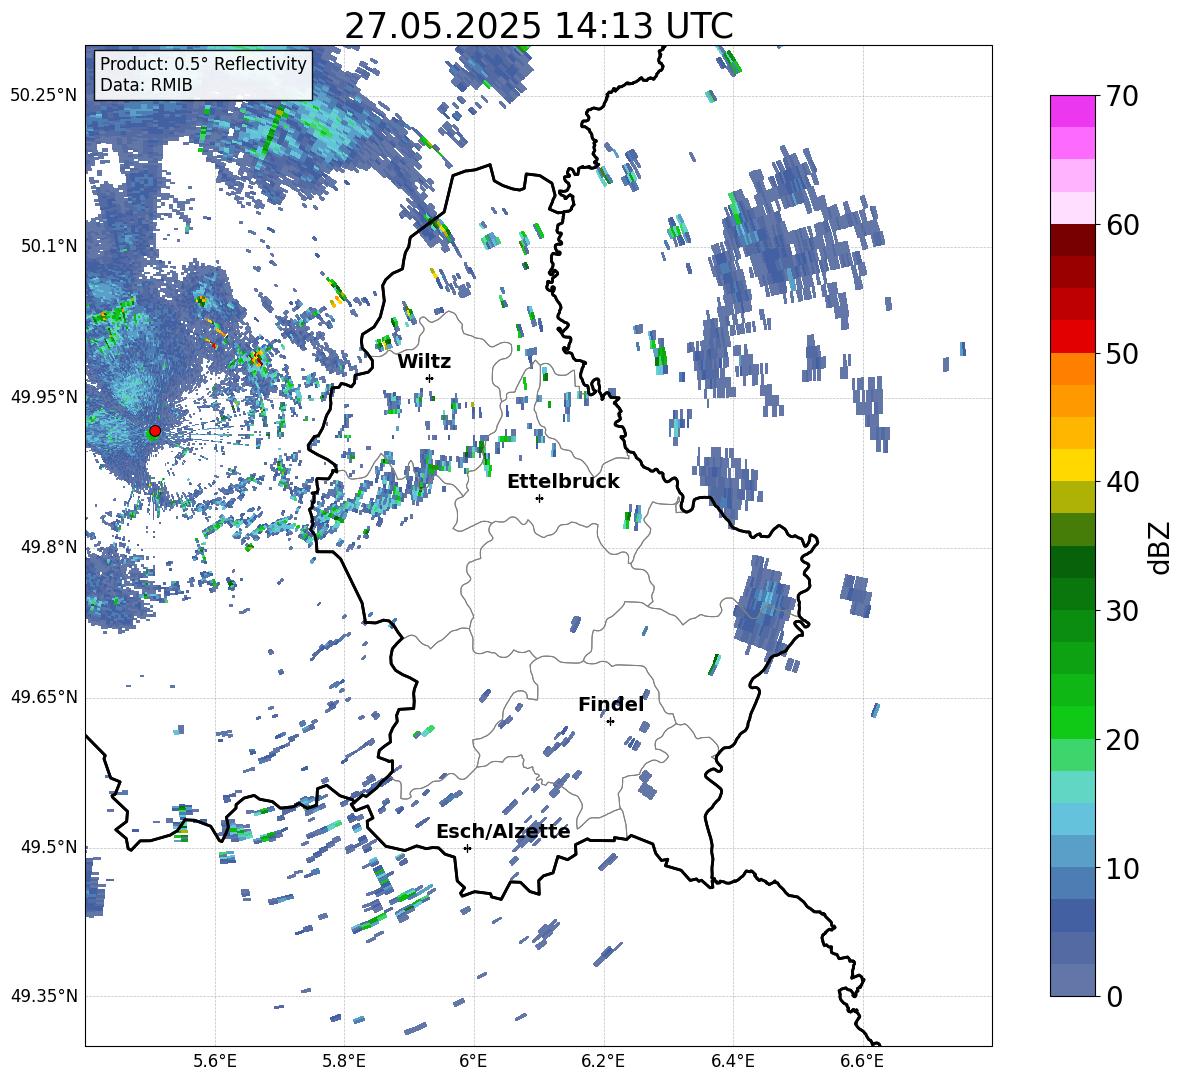Screen dimensions: 1184x1081
Task: Select the Ettelbruck city label
Action: coord(563,482)
